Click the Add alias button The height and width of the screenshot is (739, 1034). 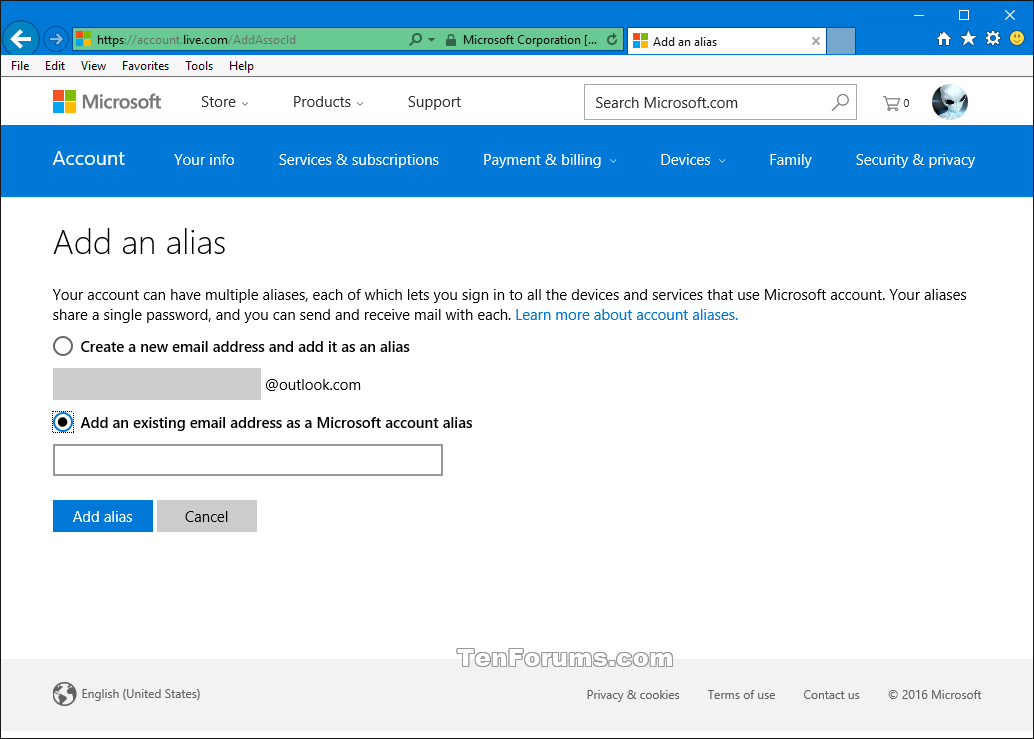pyautogui.click(x=102, y=516)
